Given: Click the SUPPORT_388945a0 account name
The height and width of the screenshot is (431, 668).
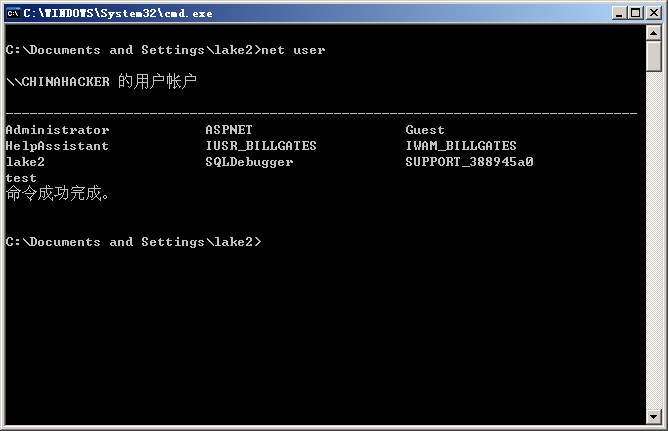Looking at the screenshot, I should pyautogui.click(x=469, y=162).
